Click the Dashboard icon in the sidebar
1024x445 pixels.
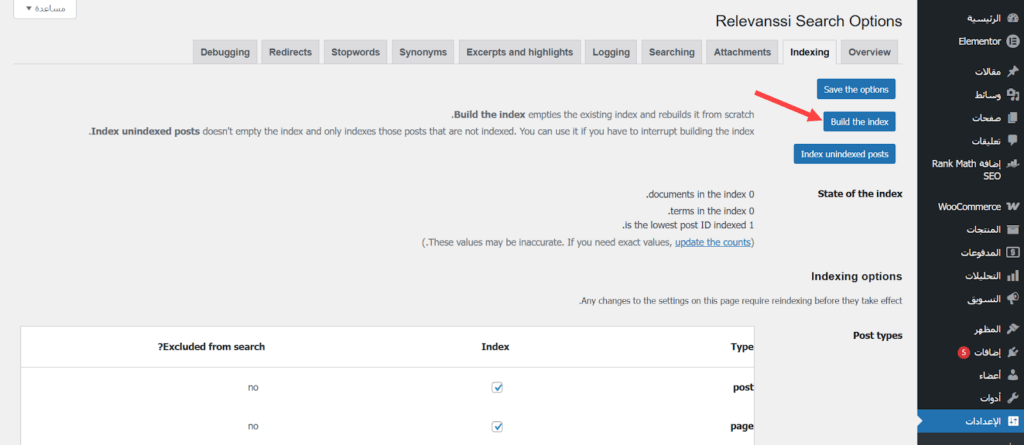[x=1012, y=19]
